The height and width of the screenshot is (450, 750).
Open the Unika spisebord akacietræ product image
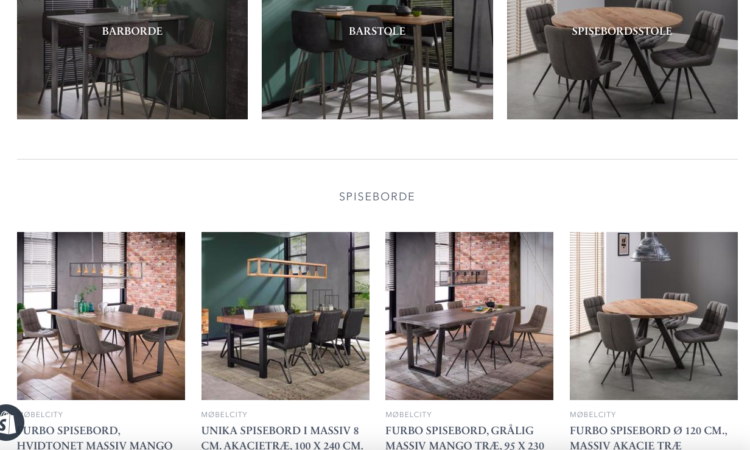point(285,316)
